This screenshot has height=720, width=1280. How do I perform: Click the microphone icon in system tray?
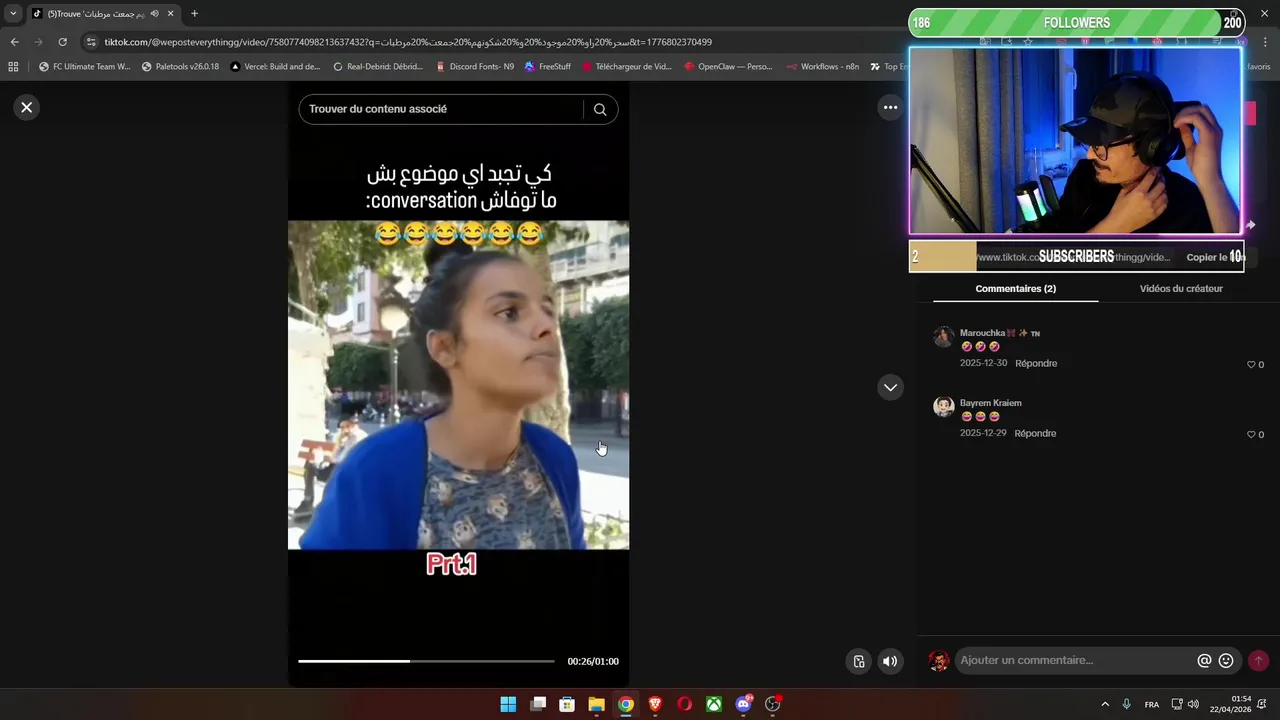click(x=1127, y=704)
